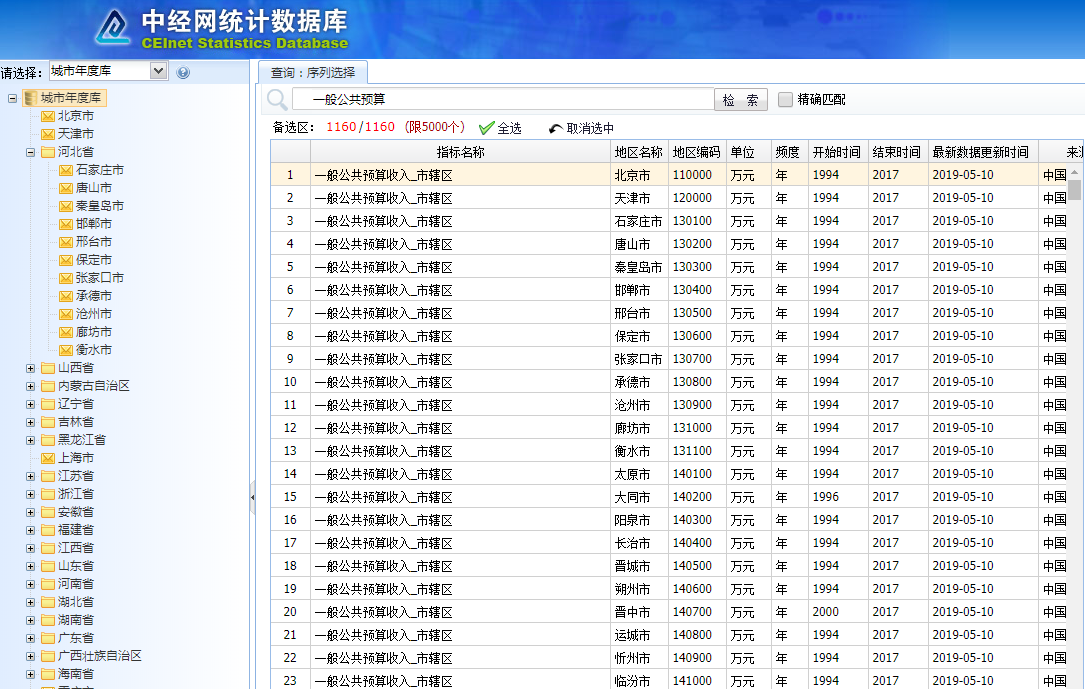Viewport: 1085px width, 689px height.
Task: Click the undo arrow icon for deselect
Action: [556, 128]
